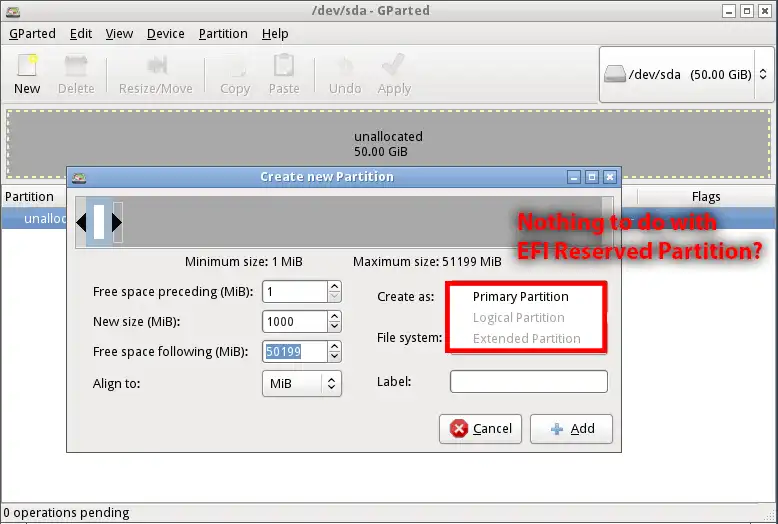Increase the Free space following value
Image resolution: width=778 pixels, height=524 pixels.
click(x=334, y=346)
